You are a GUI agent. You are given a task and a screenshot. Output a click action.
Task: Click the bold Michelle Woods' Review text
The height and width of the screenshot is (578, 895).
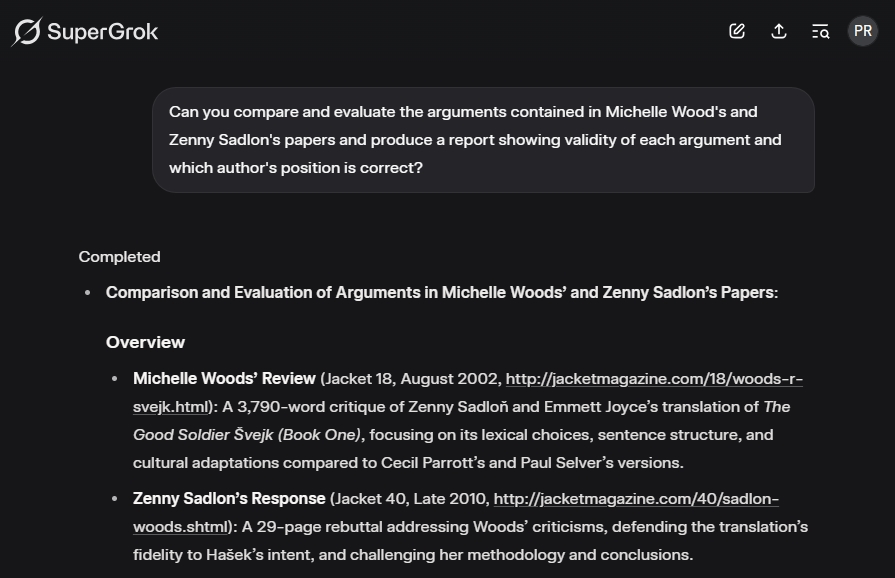(224, 379)
